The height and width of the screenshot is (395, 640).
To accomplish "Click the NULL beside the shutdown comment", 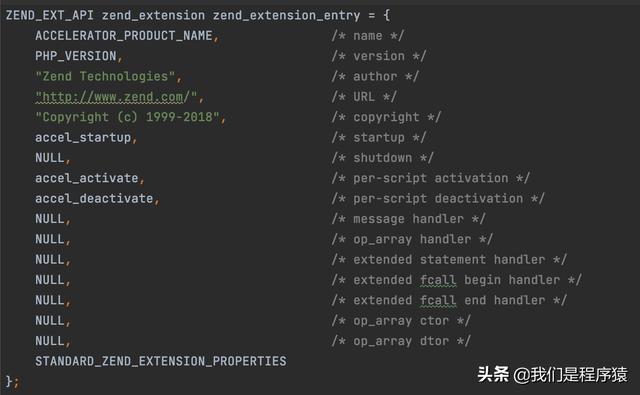I will point(50,158).
